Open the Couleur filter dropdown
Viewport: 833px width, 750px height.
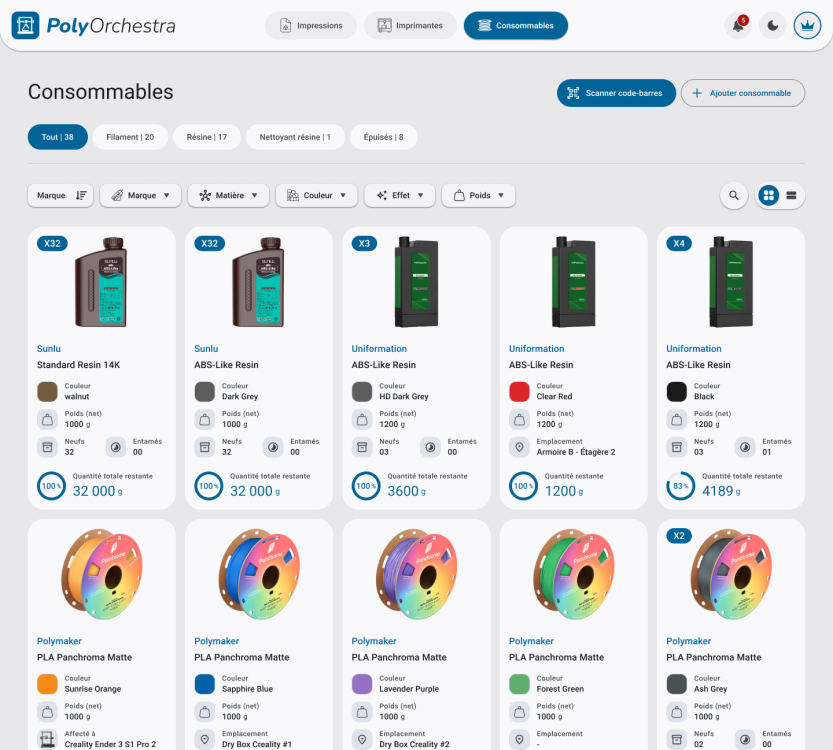pos(317,195)
